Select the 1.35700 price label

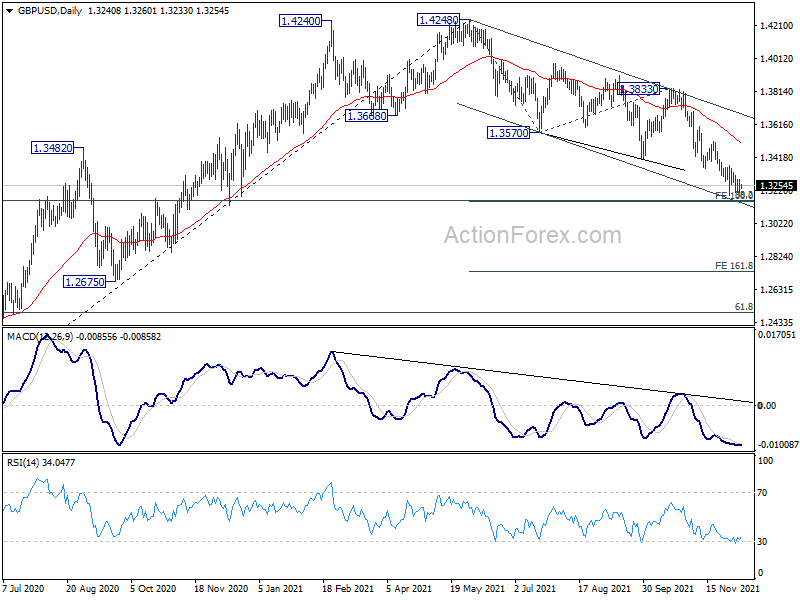508,133
